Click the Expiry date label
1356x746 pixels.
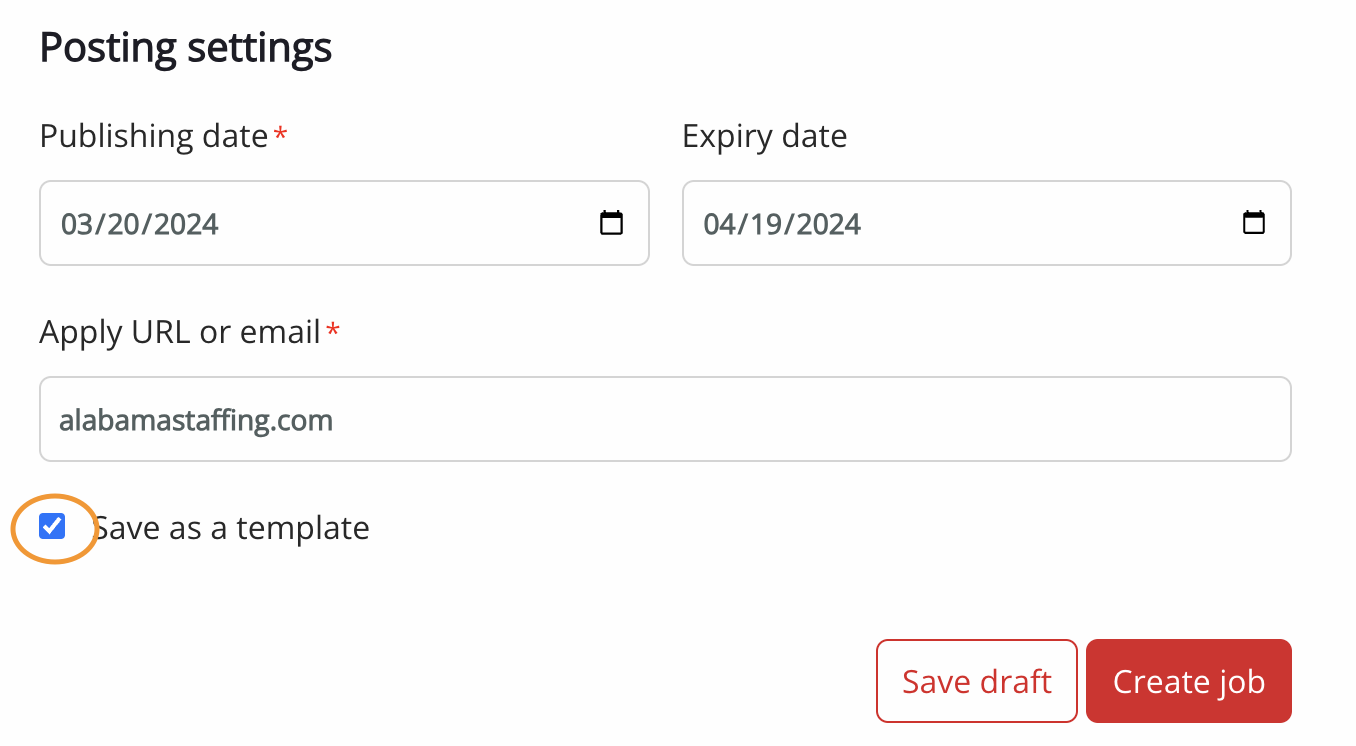pos(764,136)
